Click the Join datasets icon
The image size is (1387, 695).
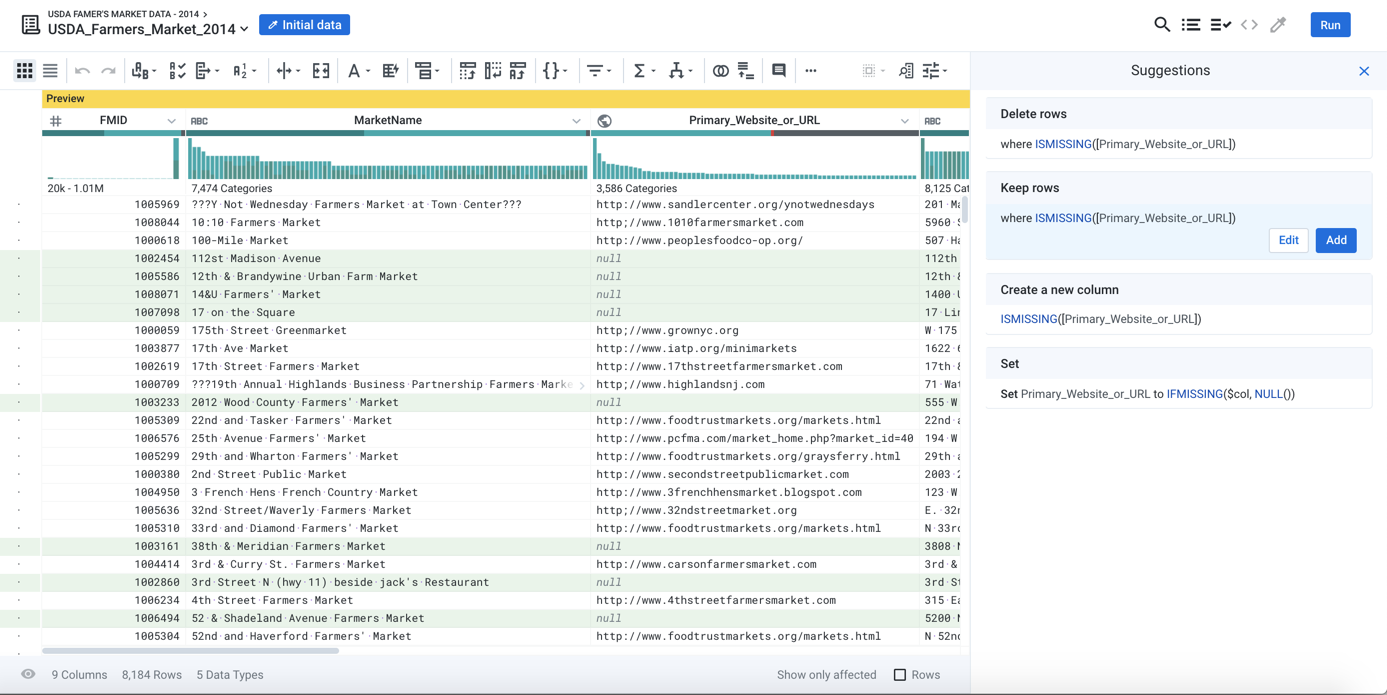coord(720,71)
